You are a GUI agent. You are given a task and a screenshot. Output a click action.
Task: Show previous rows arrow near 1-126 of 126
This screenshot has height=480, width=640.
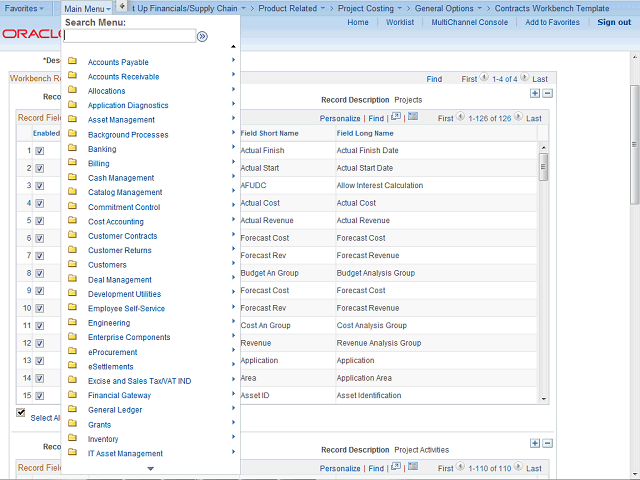point(460,117)
